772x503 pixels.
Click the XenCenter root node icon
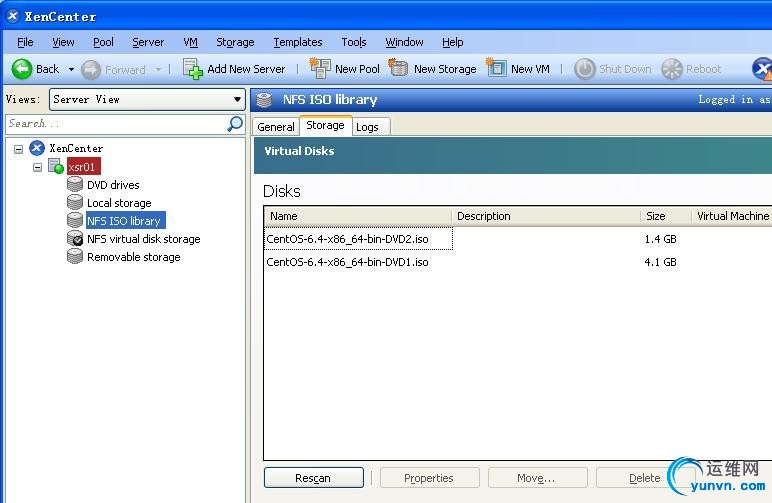(37, 148)
